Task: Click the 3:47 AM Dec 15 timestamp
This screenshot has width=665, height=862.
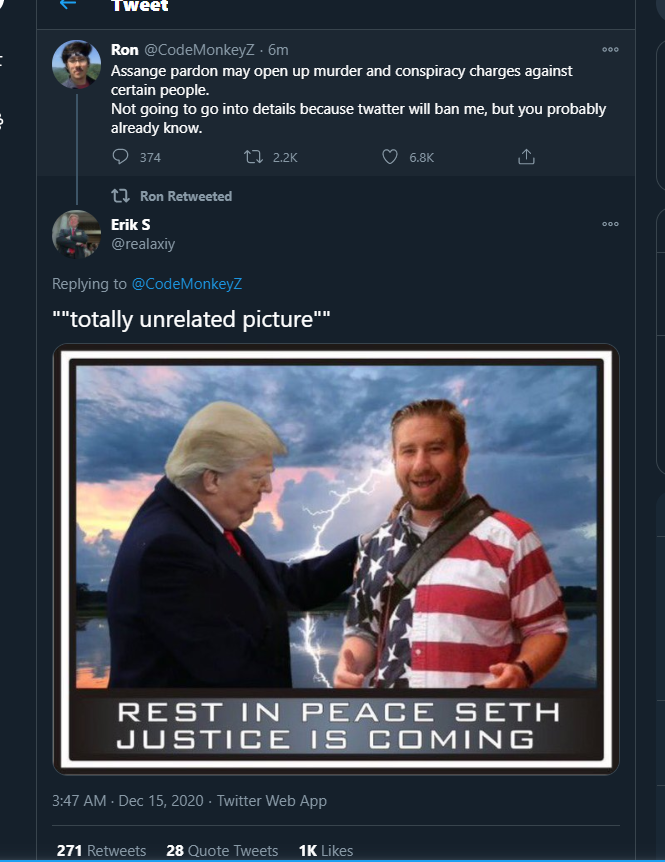Action: click(x=128, y=800)
